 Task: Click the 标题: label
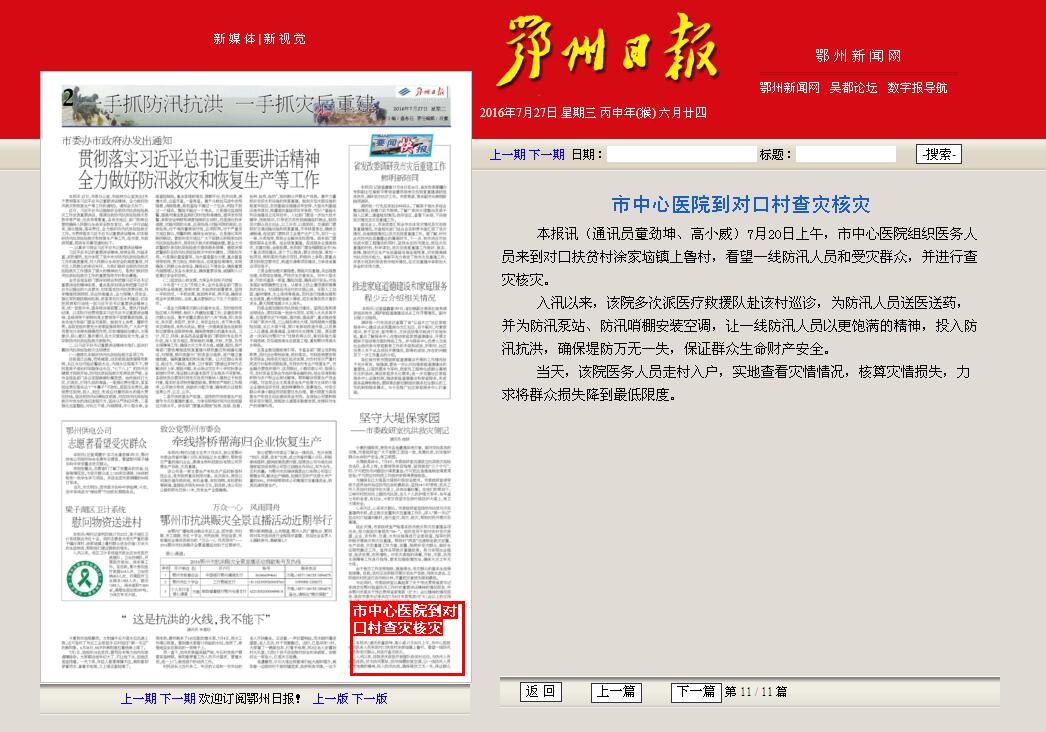tap(775, 154)
